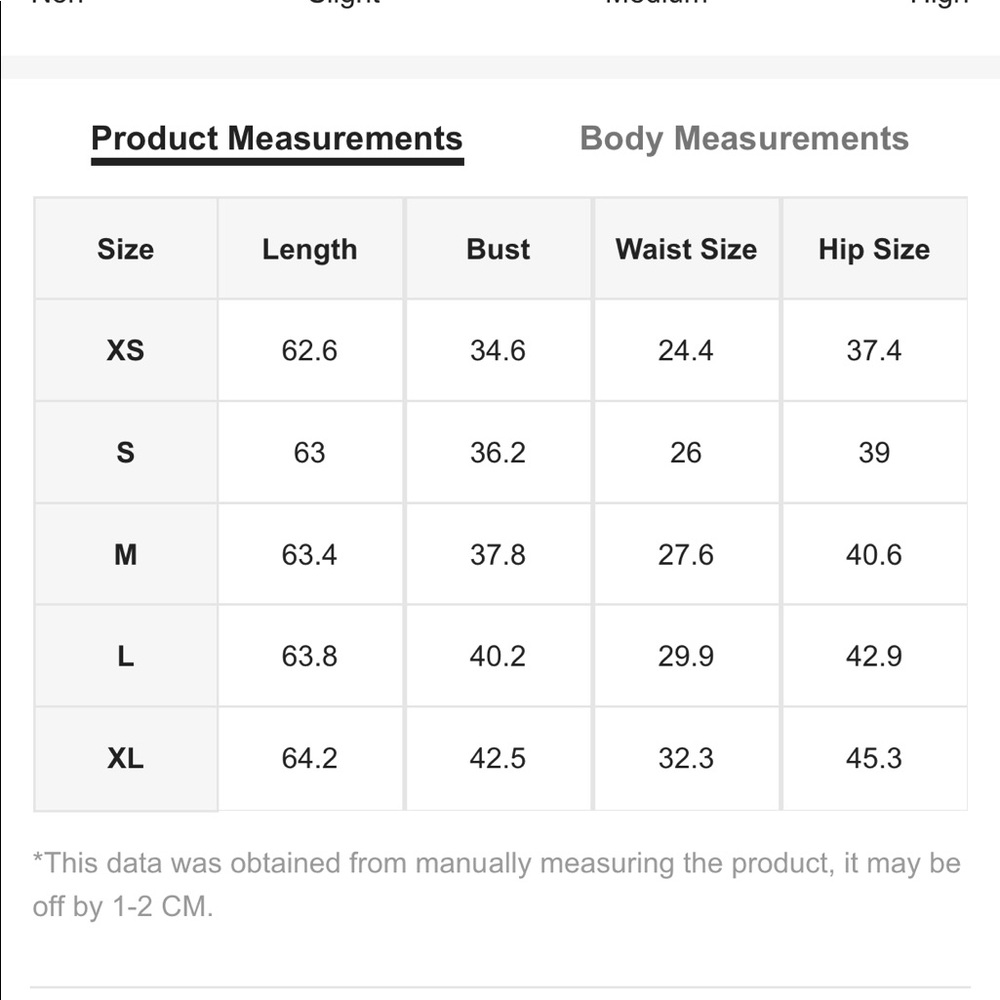
Task: Click the manual measuring disclaimer text
Action: pyautogui.click(x=496, y=885)
